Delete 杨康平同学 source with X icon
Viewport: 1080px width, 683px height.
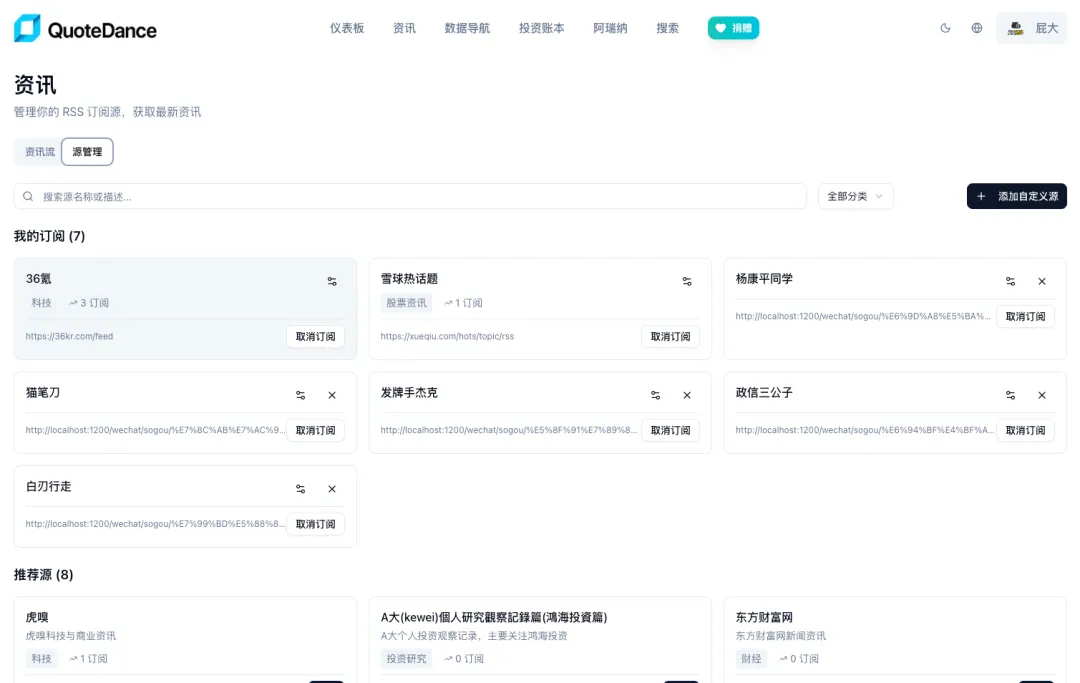(x=1042, y=281)
